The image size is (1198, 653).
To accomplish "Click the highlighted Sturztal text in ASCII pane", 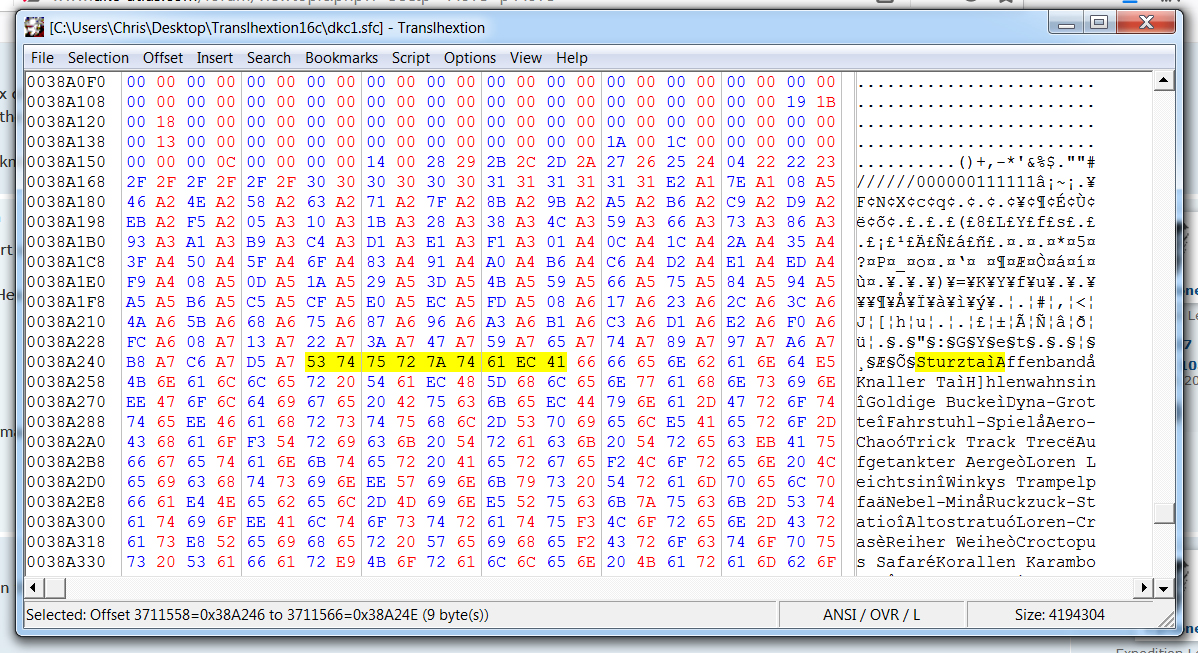I will coord(960,362).
